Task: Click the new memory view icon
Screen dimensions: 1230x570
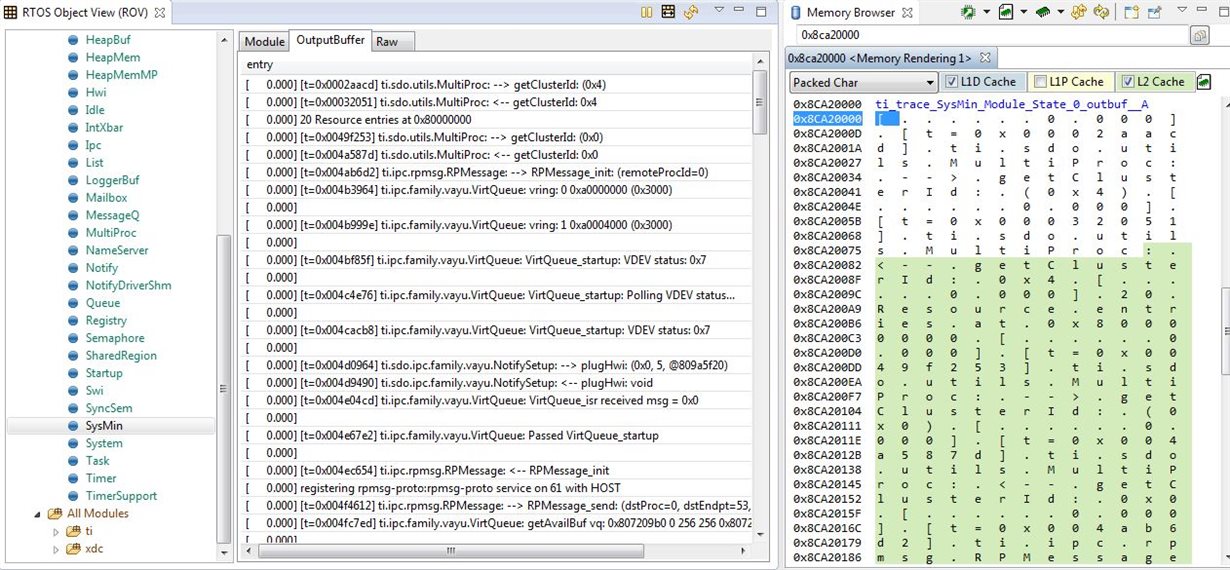Action: (x=1131, y=12)
